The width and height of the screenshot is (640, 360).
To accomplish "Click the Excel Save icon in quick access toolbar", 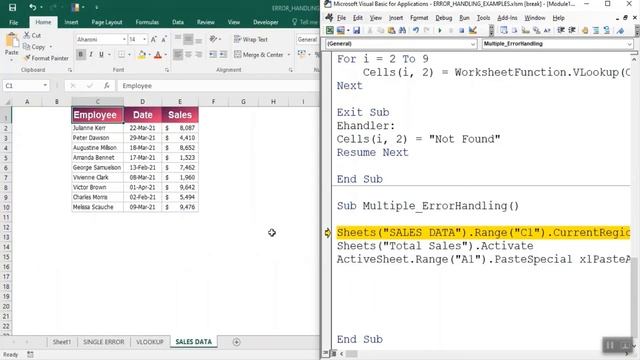I will [x=13, y=7].
